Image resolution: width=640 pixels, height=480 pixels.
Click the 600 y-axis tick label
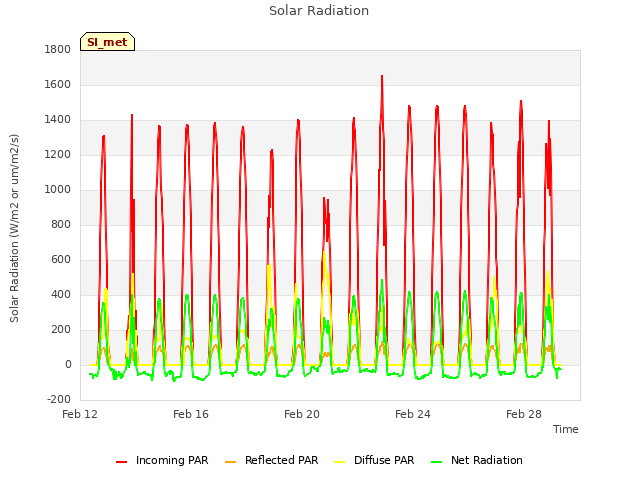(x=61, y=260)
